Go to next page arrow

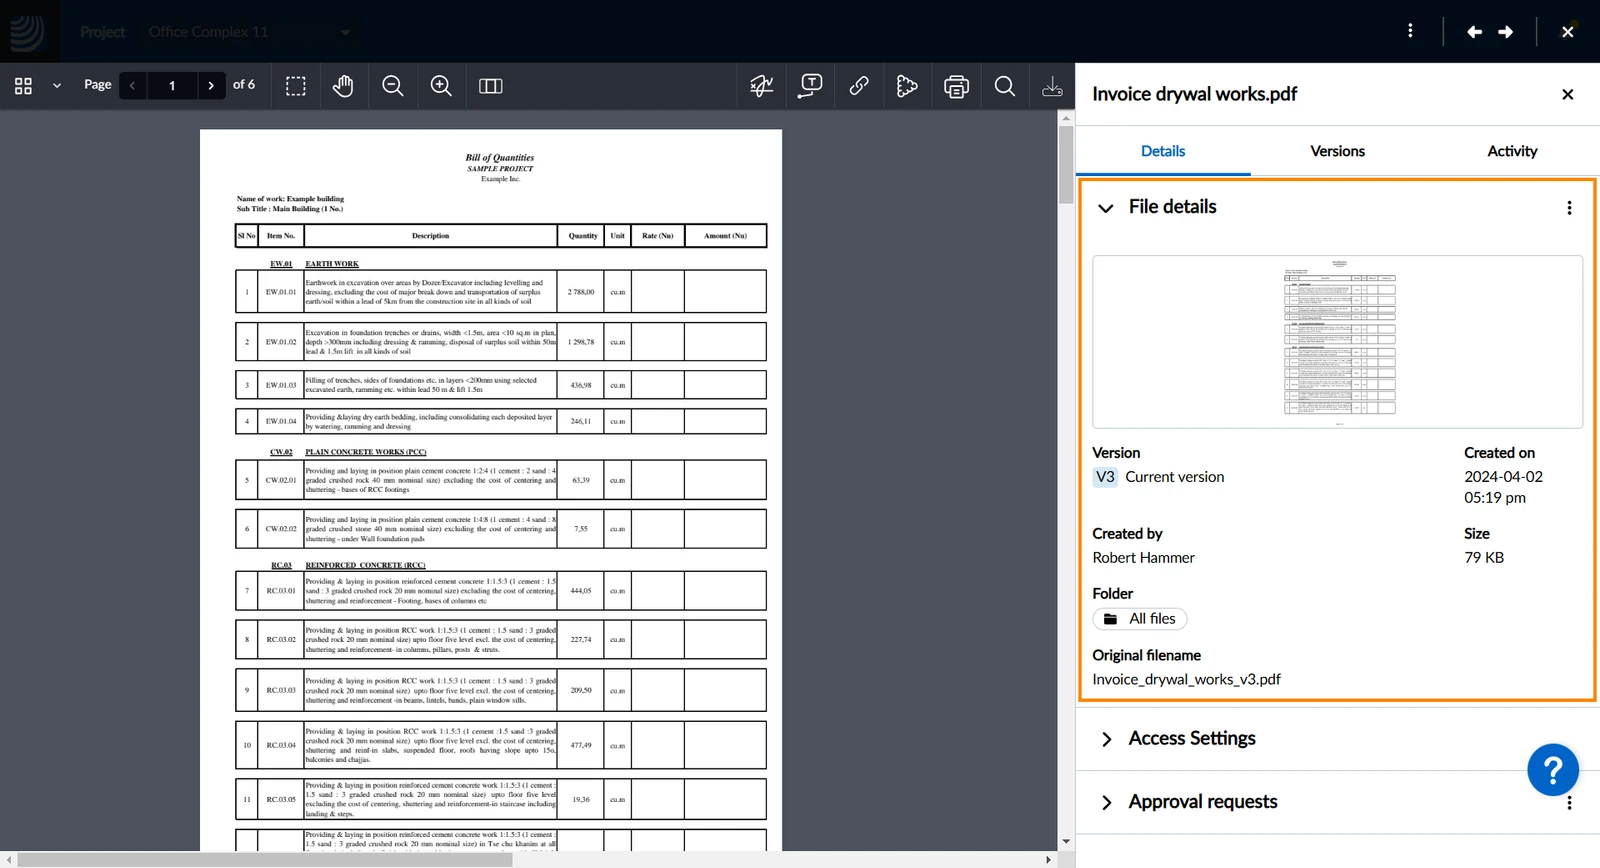coord(210,86)
